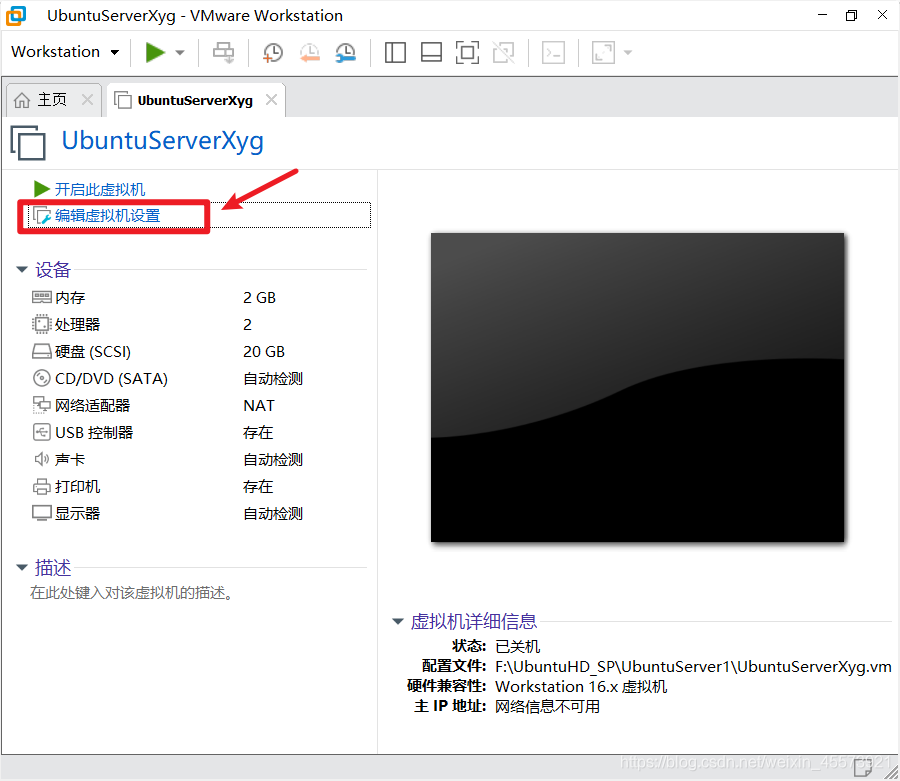This screenshot has height=781, width=900.
Task: Click the Unity mode toolbar icon
Action: pyautogui.click(x=503, y=52)
